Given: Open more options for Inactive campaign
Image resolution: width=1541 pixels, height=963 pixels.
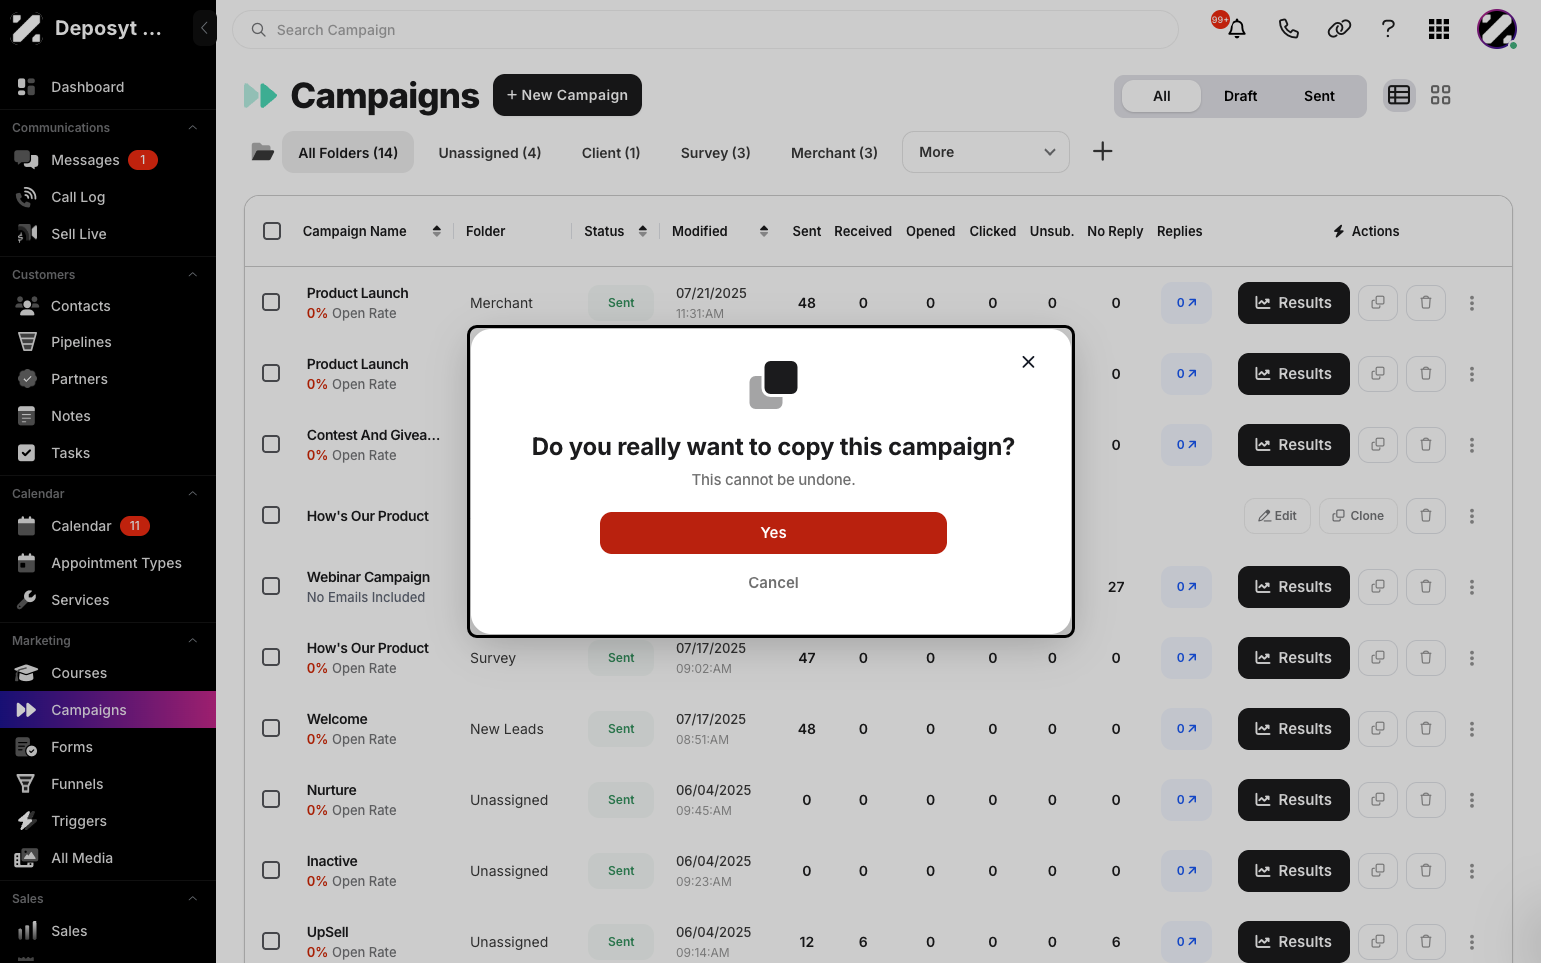Looking at the screenshot, I should 1472,871.
